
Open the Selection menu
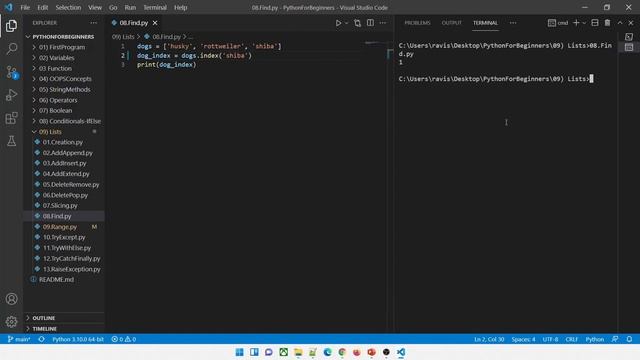[68, 7]
